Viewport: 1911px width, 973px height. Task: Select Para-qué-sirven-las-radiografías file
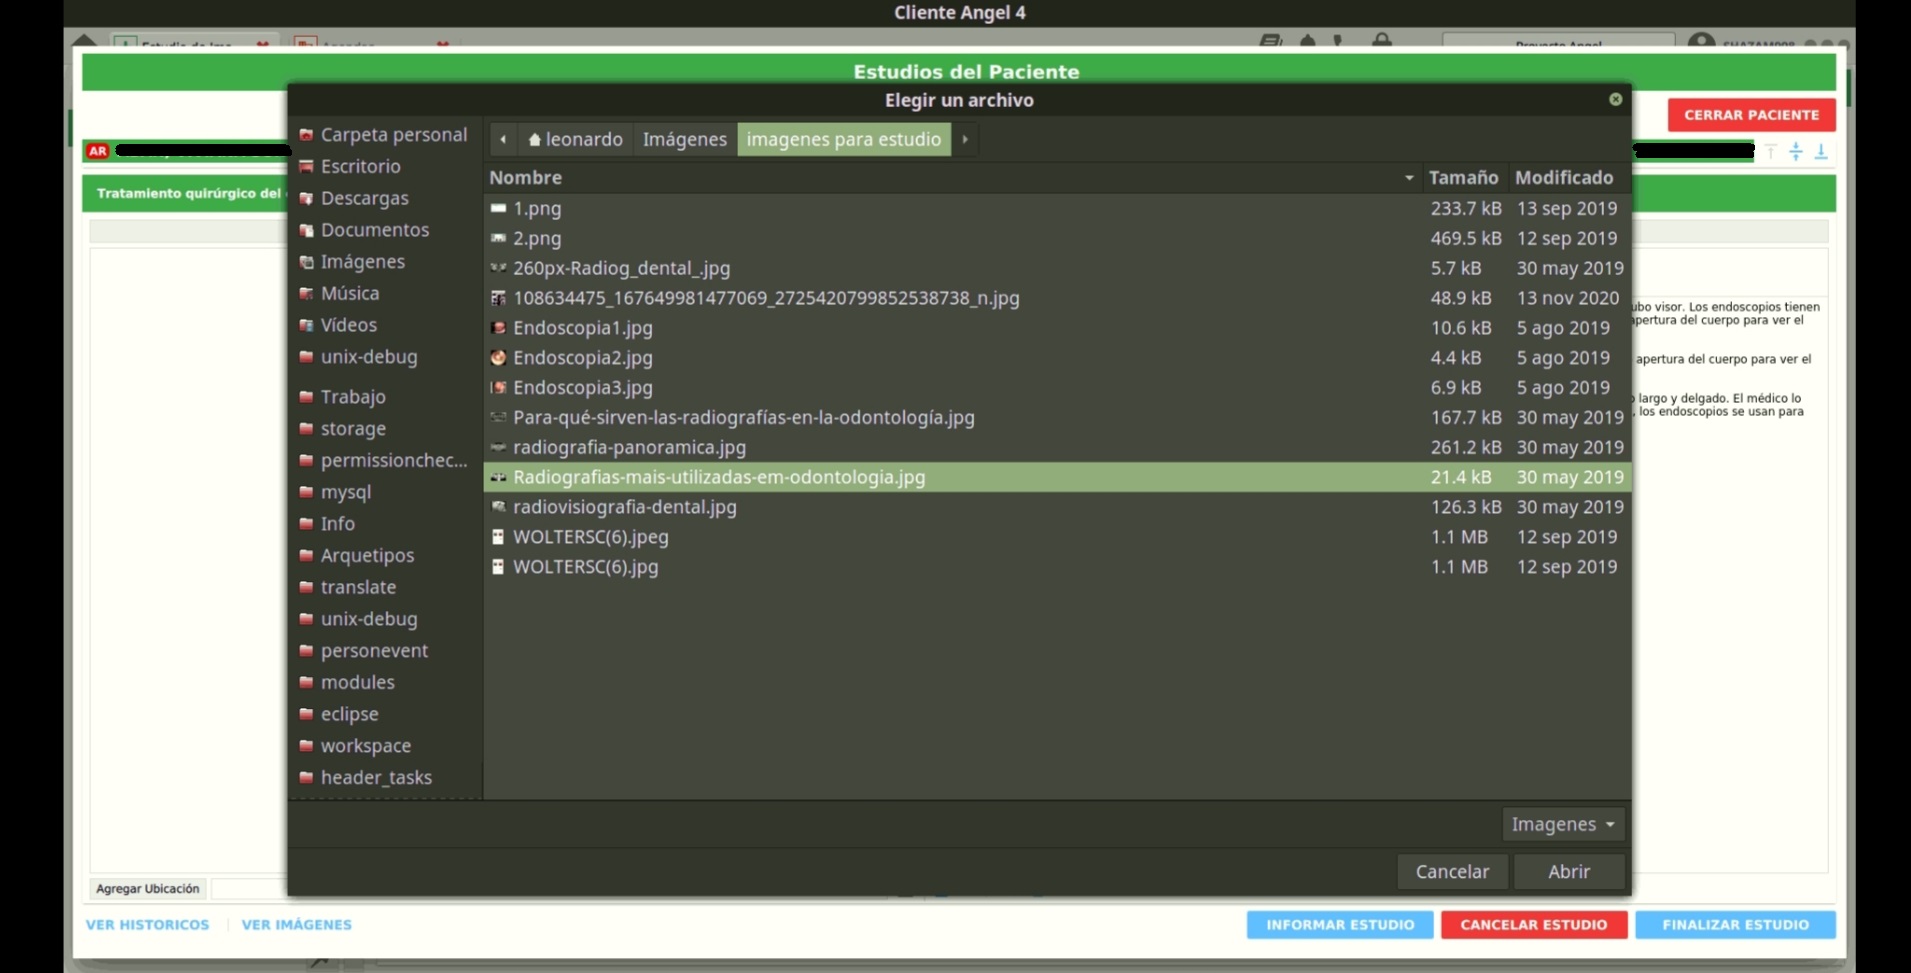point(1057,418)
